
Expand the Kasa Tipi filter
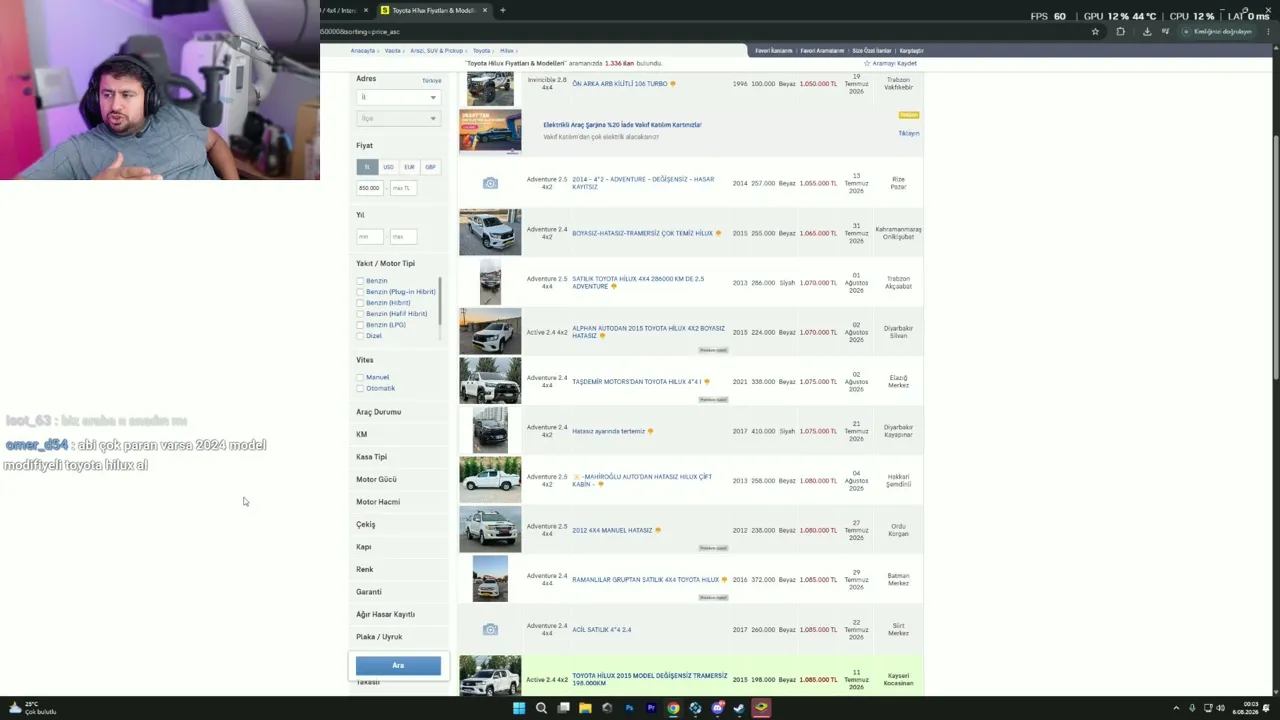click(371, 457)
